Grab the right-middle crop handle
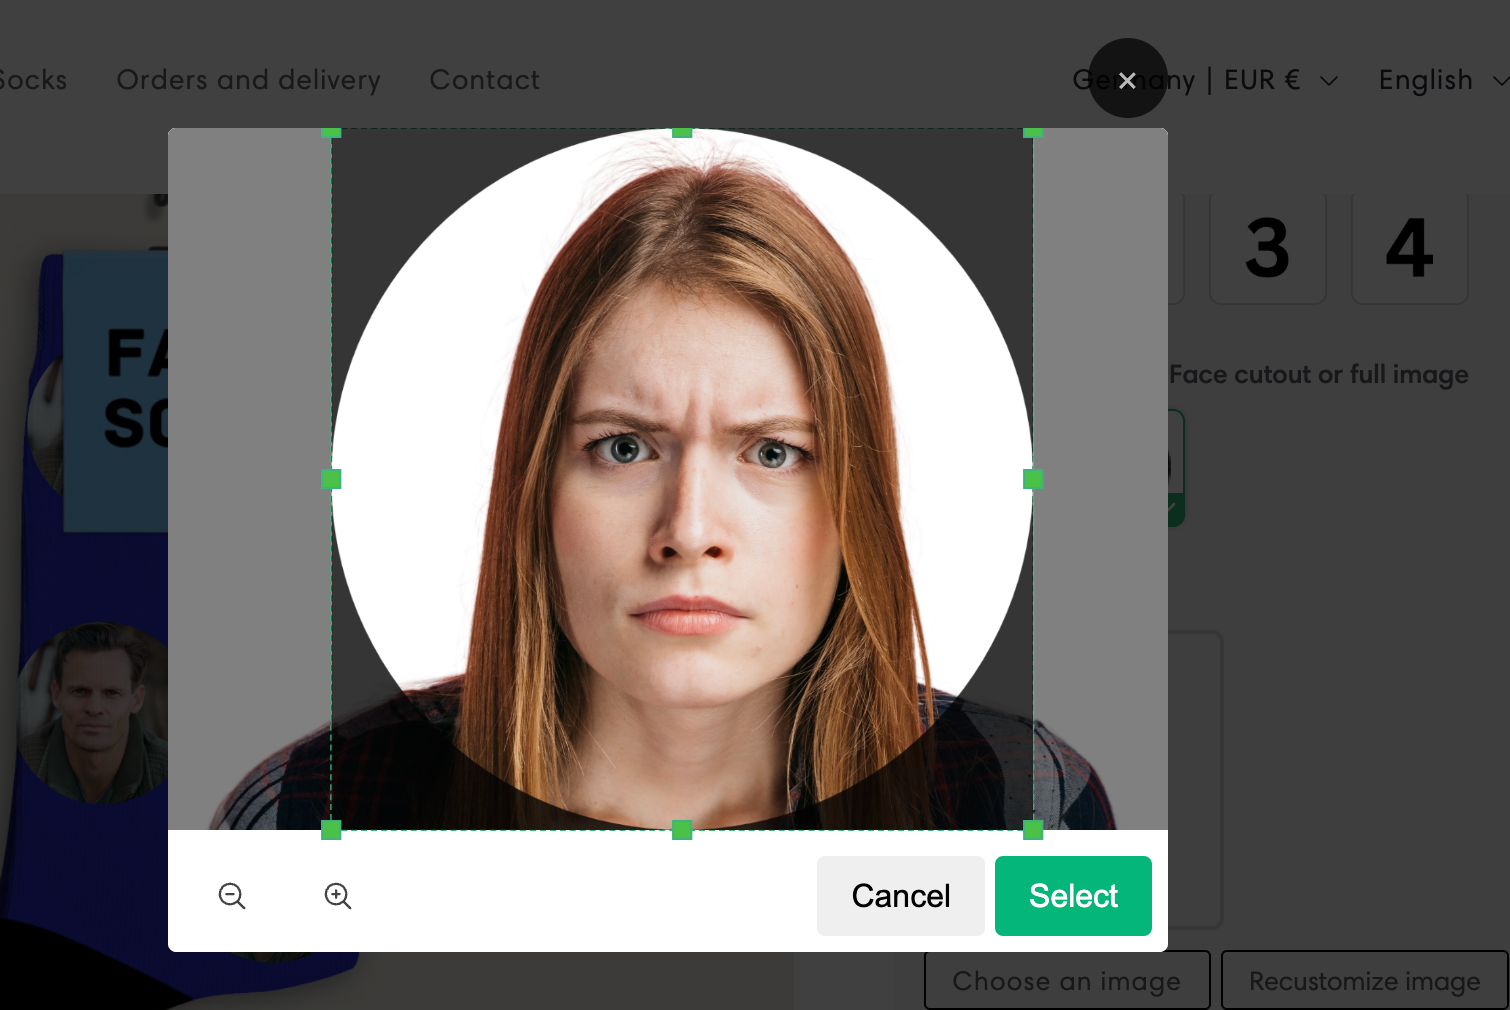 click(x=1033, y=479)
